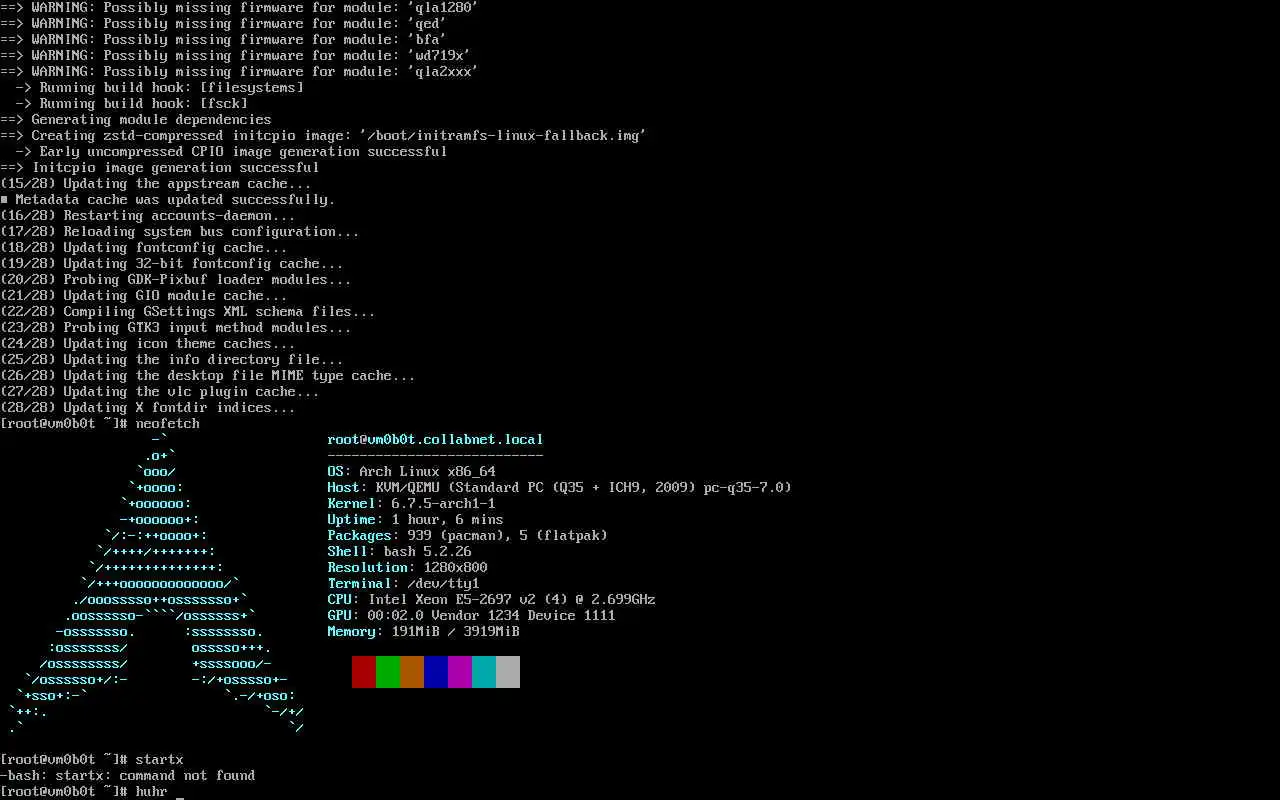Click the Arch Linux ASCII logo
Screen dimensions: 1280x800
pos(156,583)
